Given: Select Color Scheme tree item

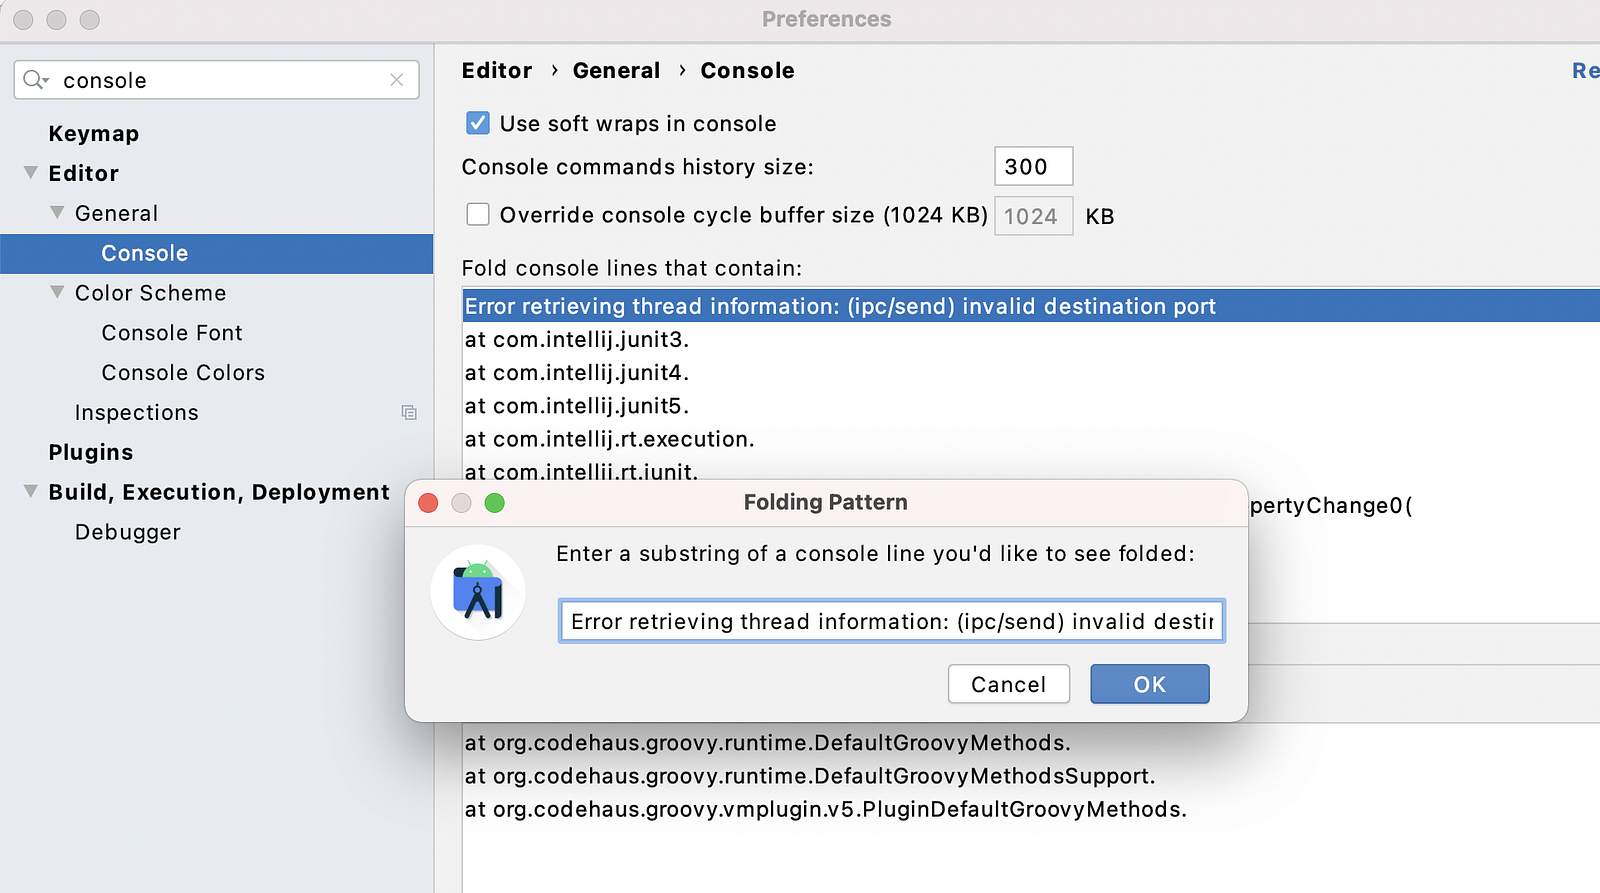Looking at the screenshot, I should pos(151,293).
